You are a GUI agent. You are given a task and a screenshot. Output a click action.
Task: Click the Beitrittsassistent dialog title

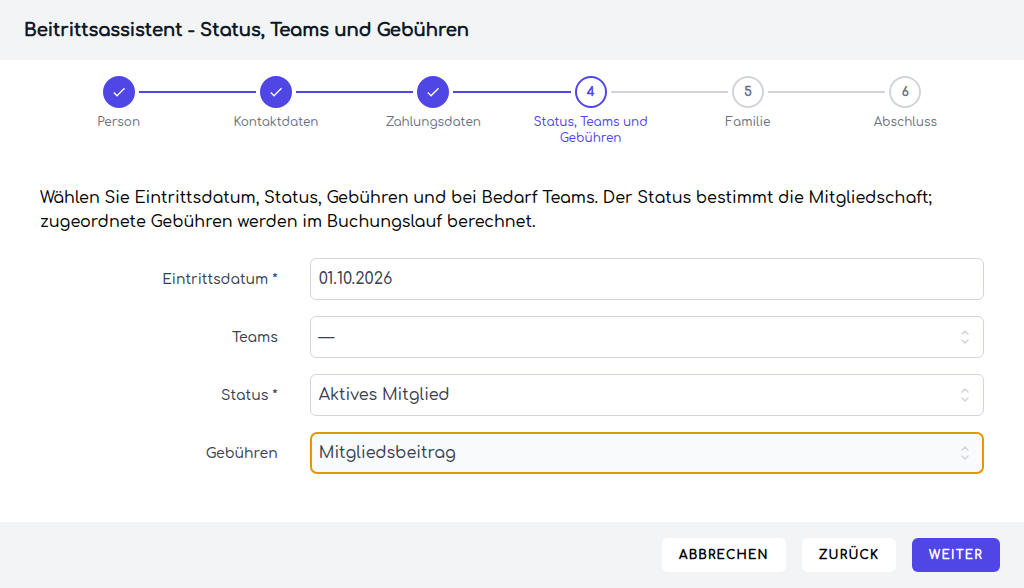(246, 29)
